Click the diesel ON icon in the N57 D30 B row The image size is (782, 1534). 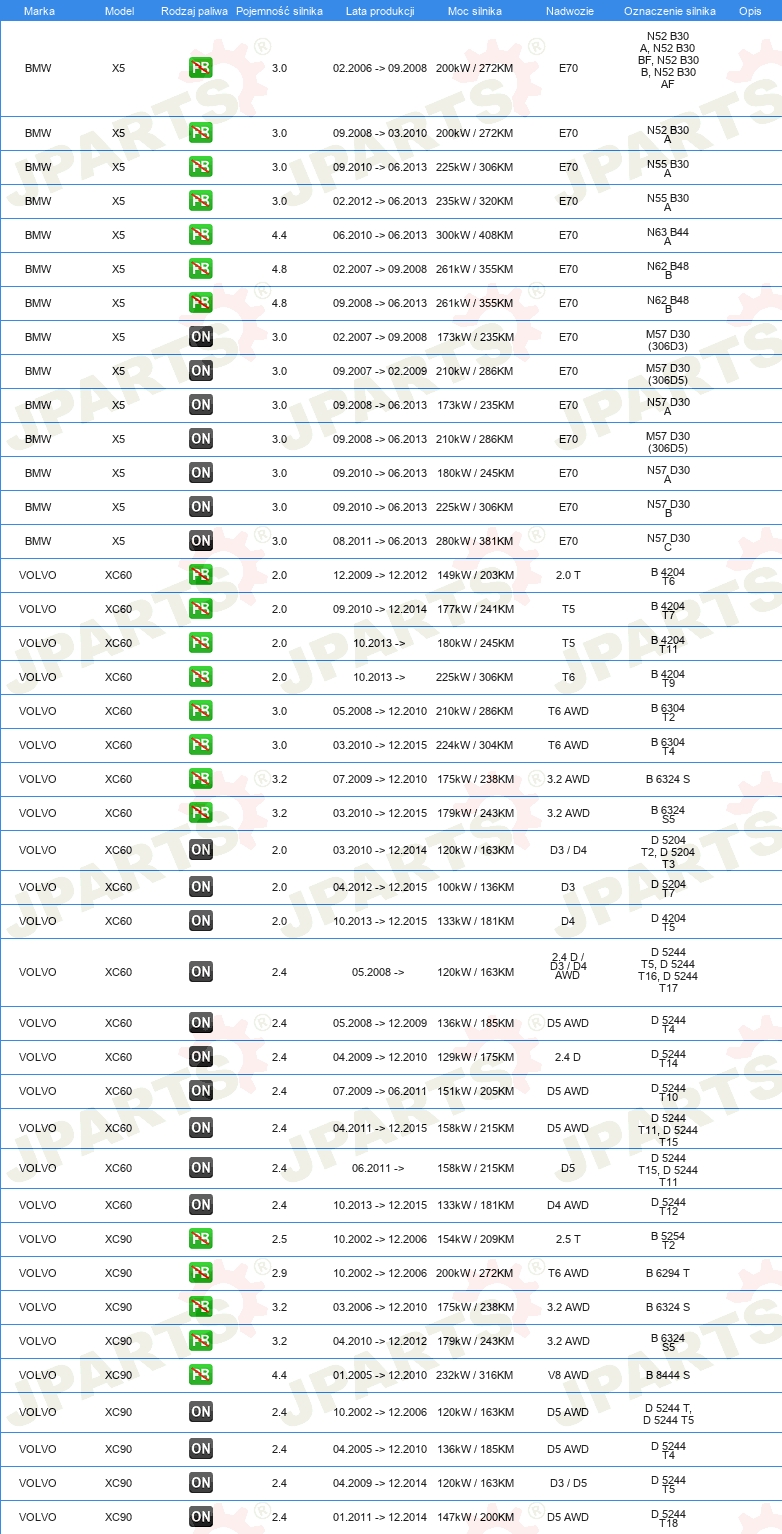pyautogui.click(x=201, y=507)
